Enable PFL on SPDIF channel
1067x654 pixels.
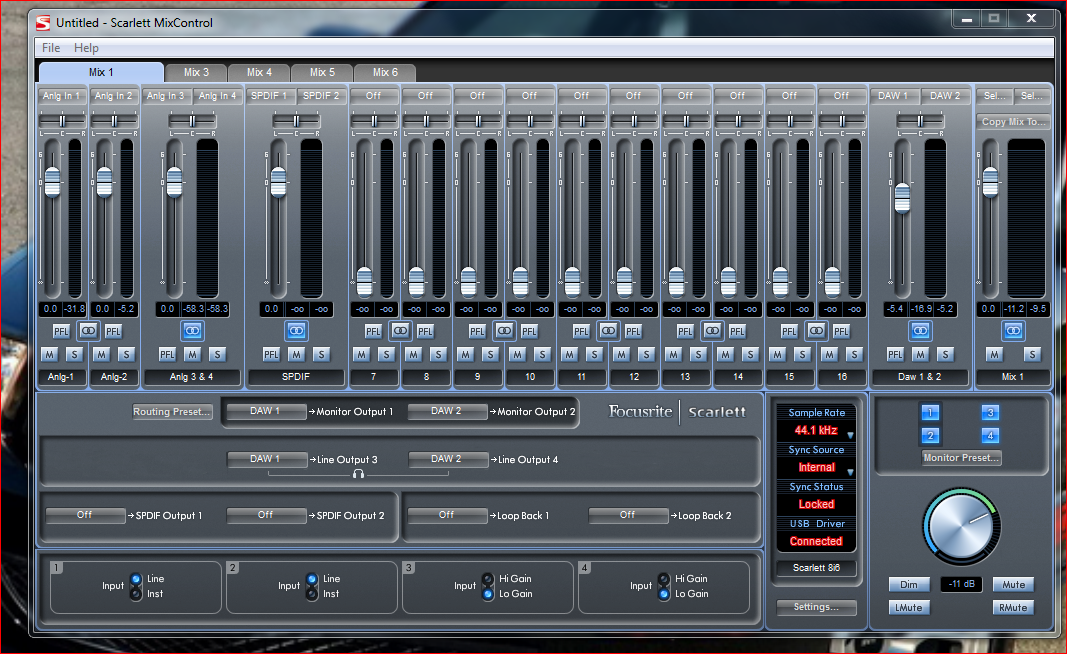click(271, 355)
